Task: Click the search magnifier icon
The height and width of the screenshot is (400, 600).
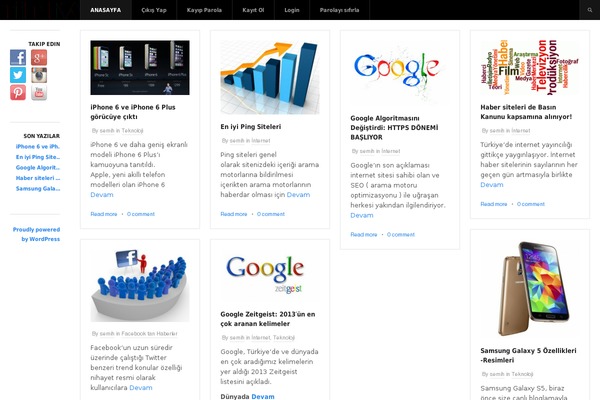Action: click(x=590, y=10)
